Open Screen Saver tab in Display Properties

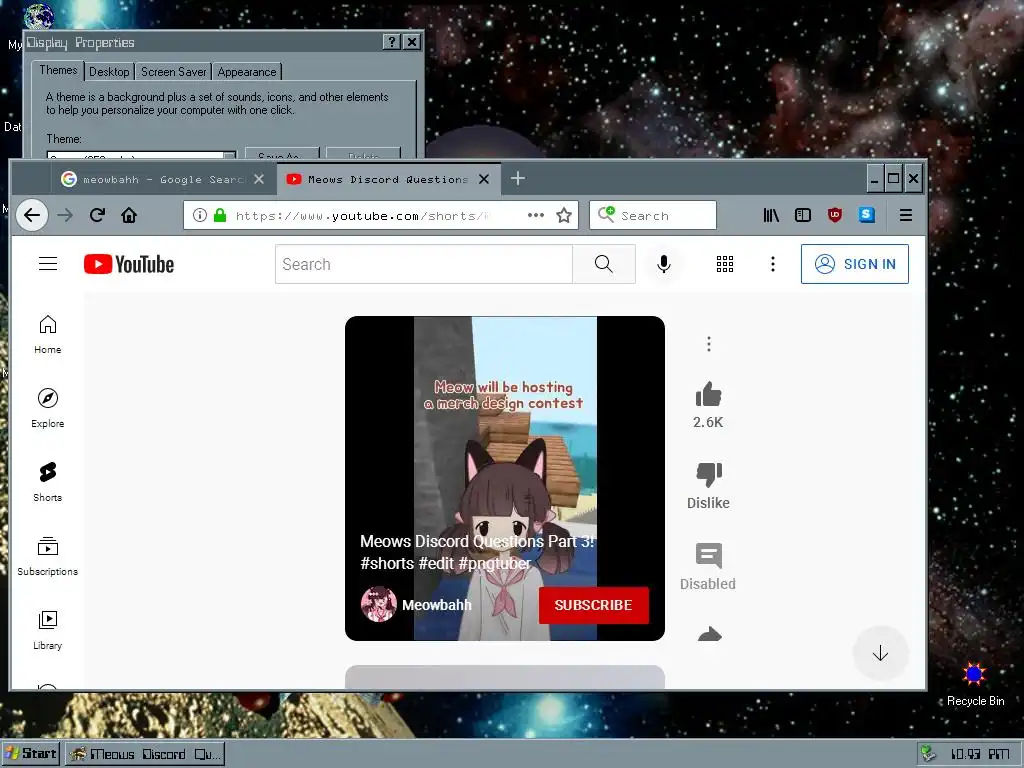(x=173, y=72)
